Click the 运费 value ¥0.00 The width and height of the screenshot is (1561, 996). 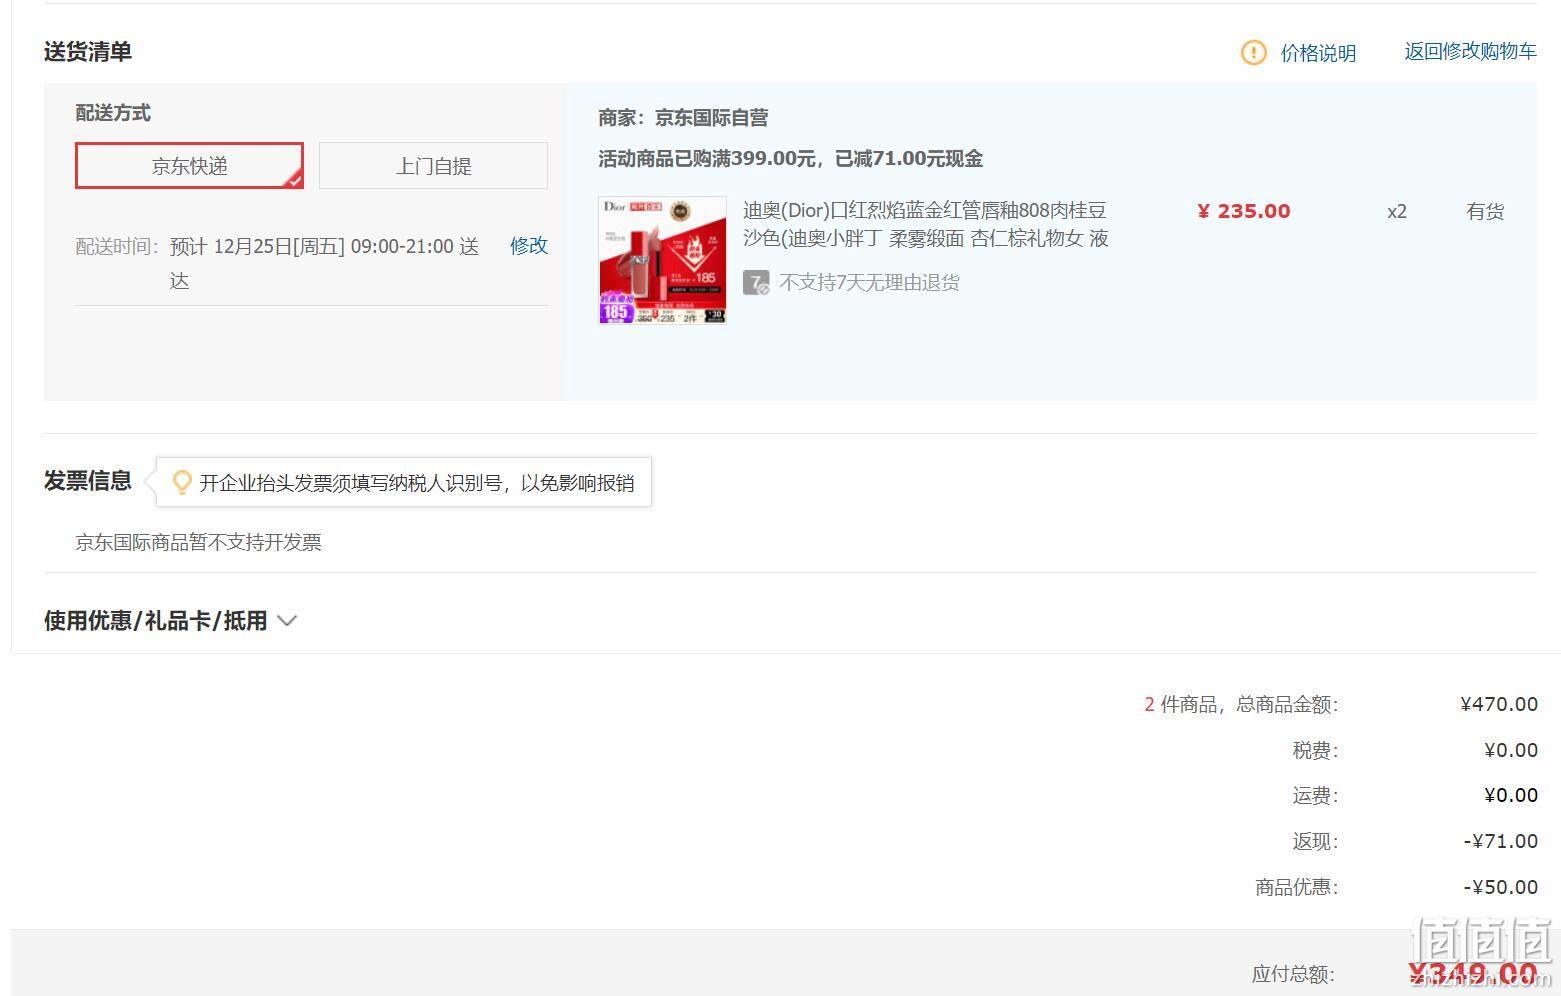tap(1511, 795)
